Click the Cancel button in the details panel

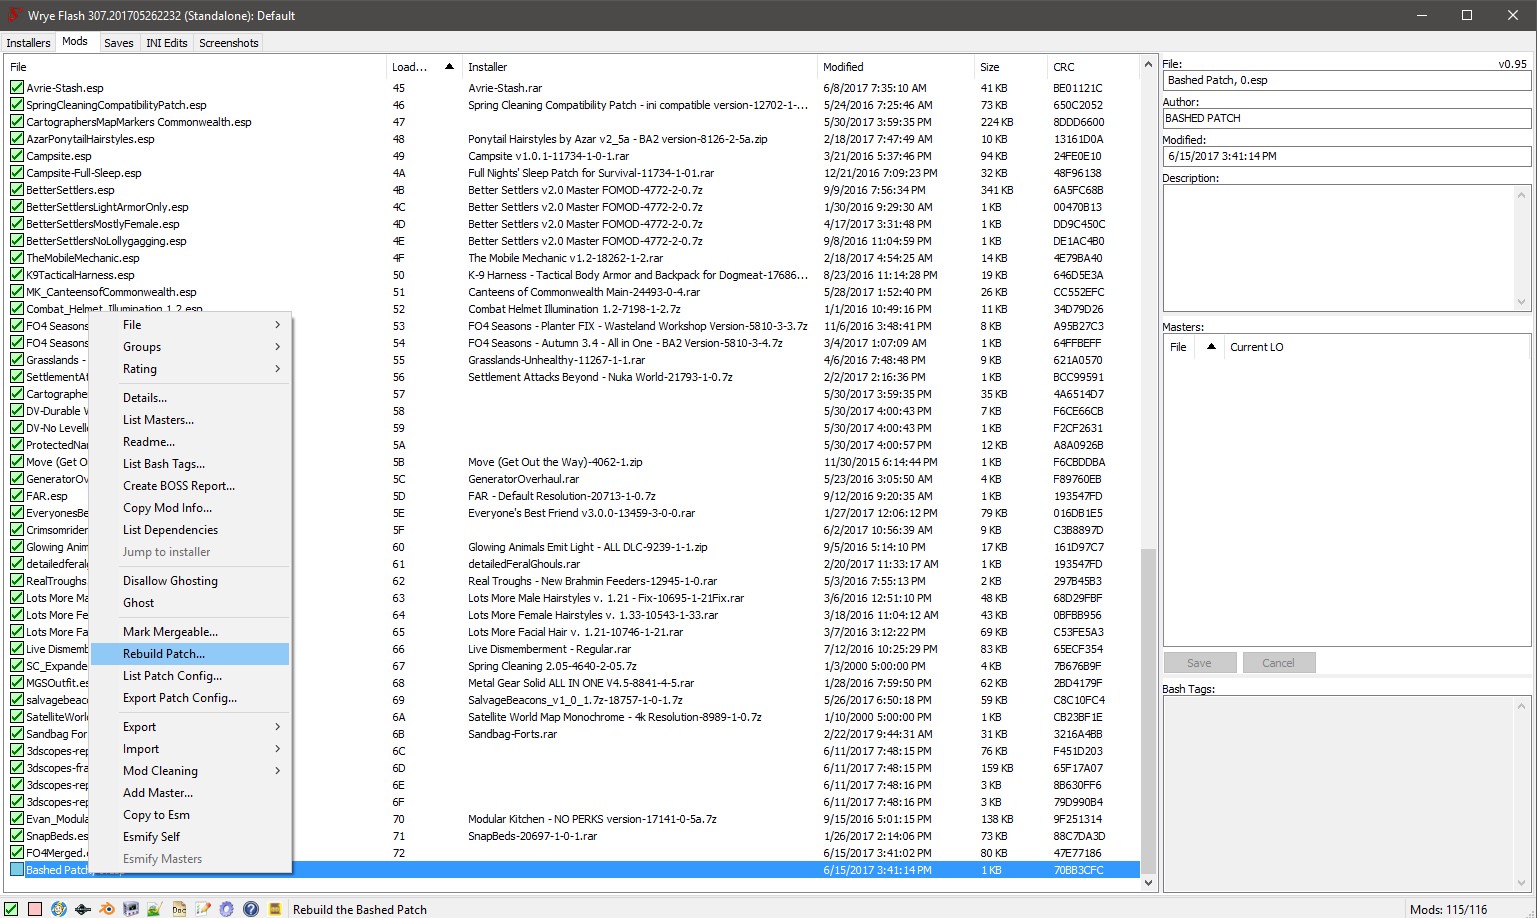(x=1278, y=663)
